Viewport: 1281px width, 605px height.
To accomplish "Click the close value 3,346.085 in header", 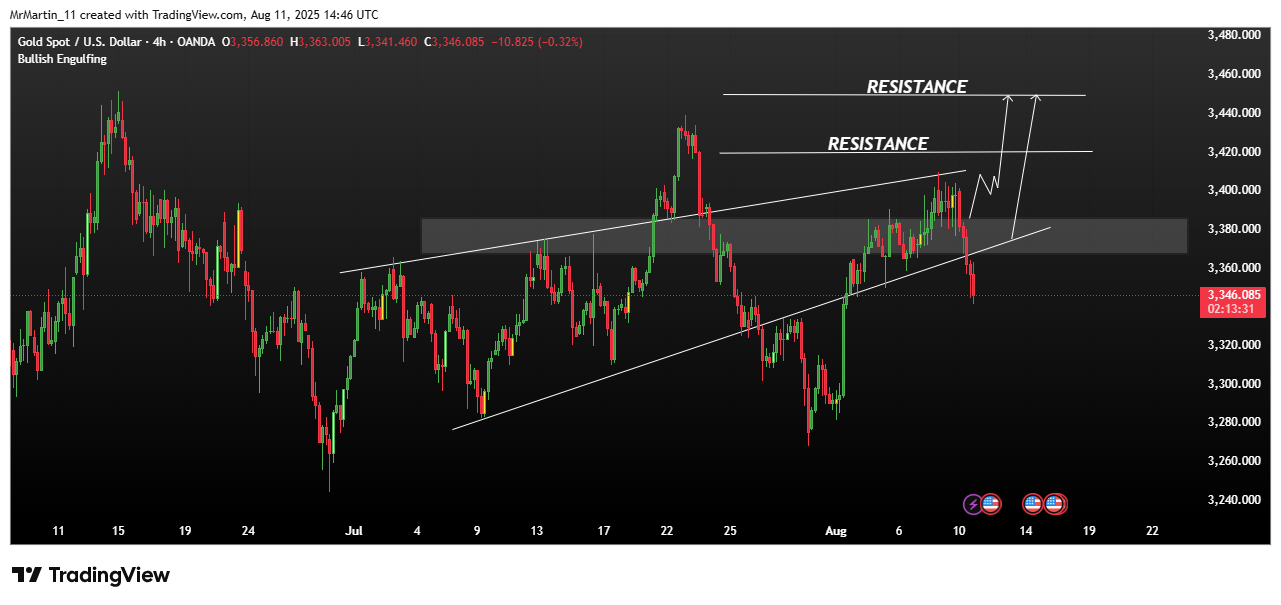I will click(x=457, y=42).
